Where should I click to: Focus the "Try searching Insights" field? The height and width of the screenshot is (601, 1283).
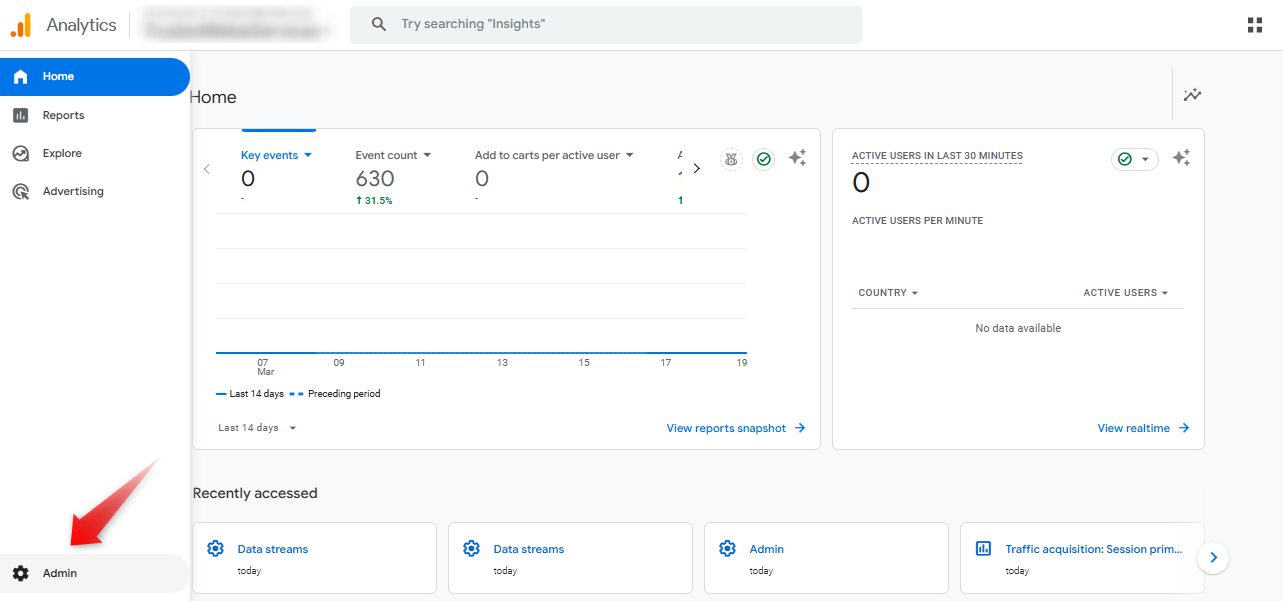(605, 24)
